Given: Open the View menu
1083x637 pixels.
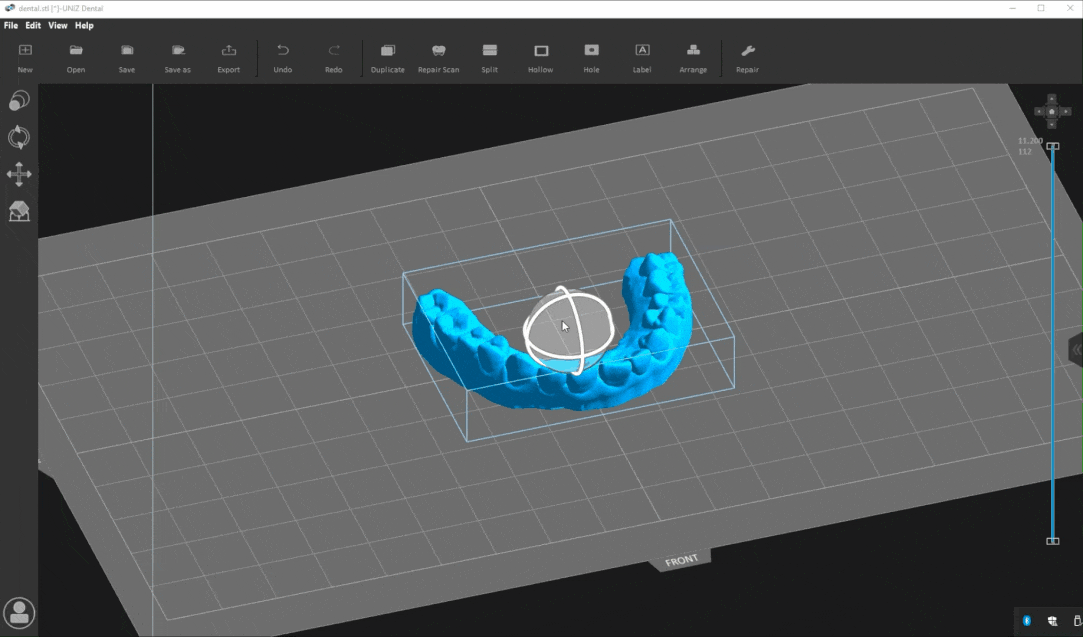Looking at the screenshot, I should (x=58, y=25).
